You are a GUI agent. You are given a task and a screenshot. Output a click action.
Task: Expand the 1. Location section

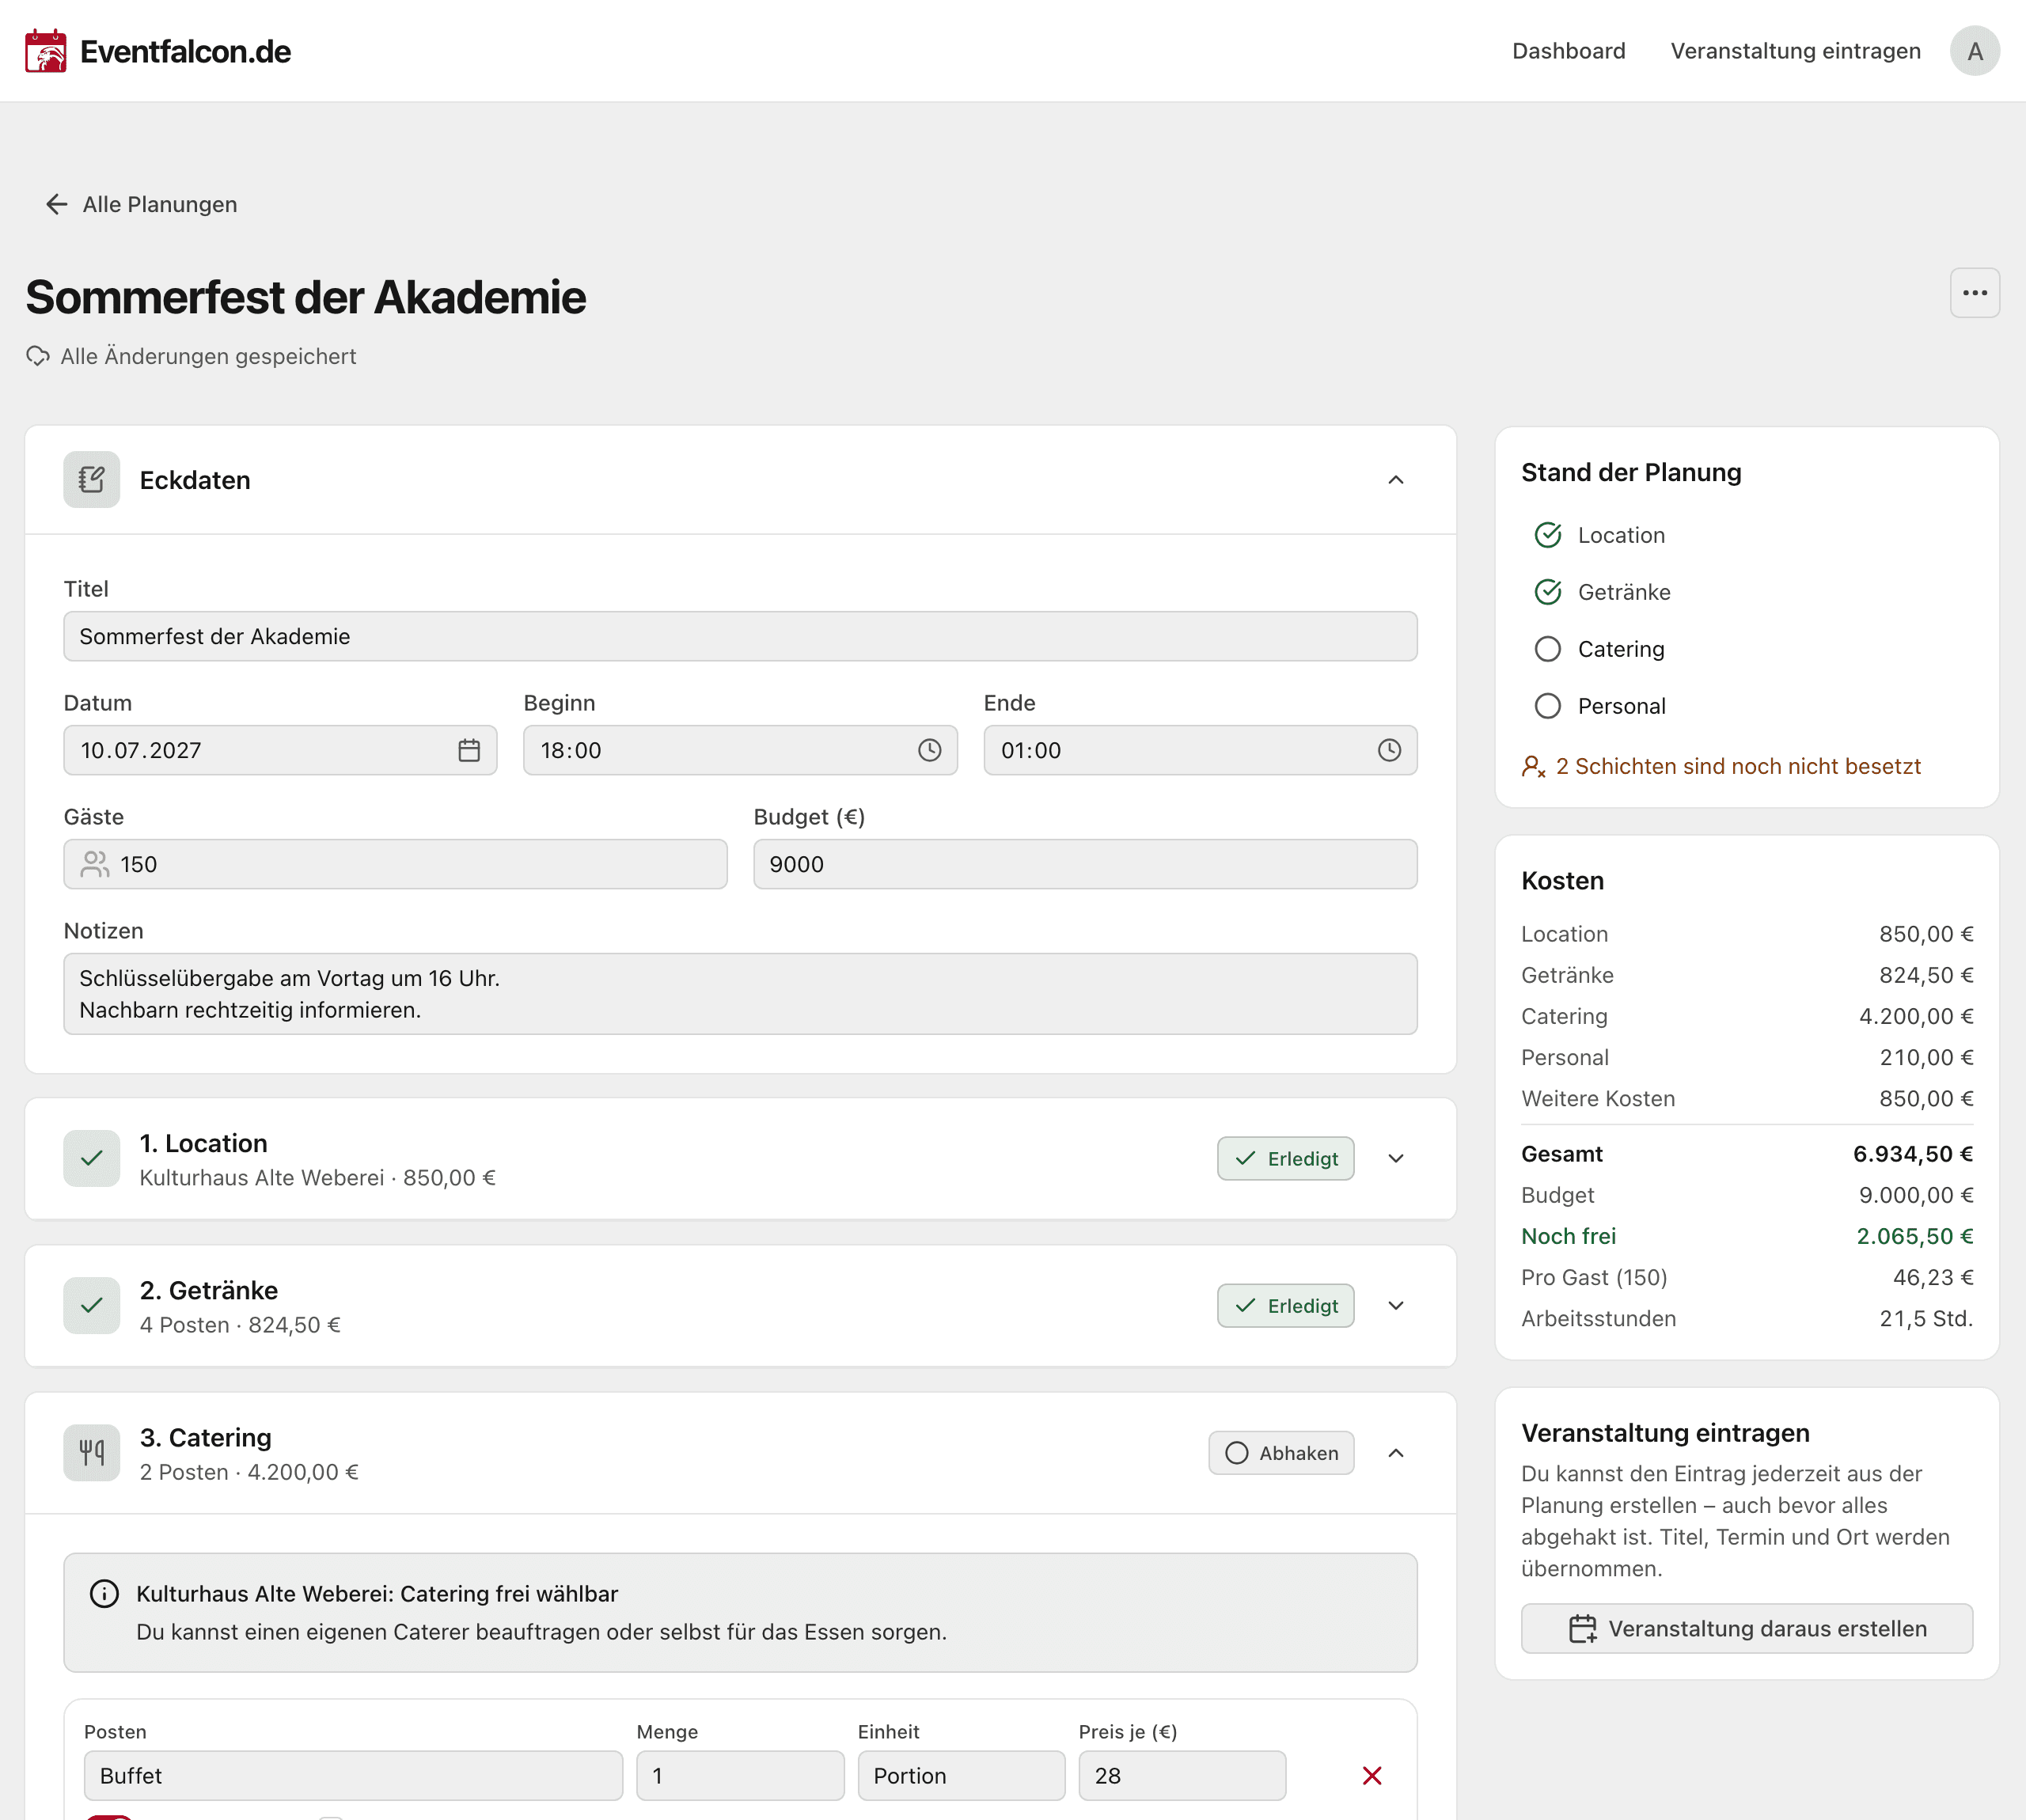(1396, 1158)
